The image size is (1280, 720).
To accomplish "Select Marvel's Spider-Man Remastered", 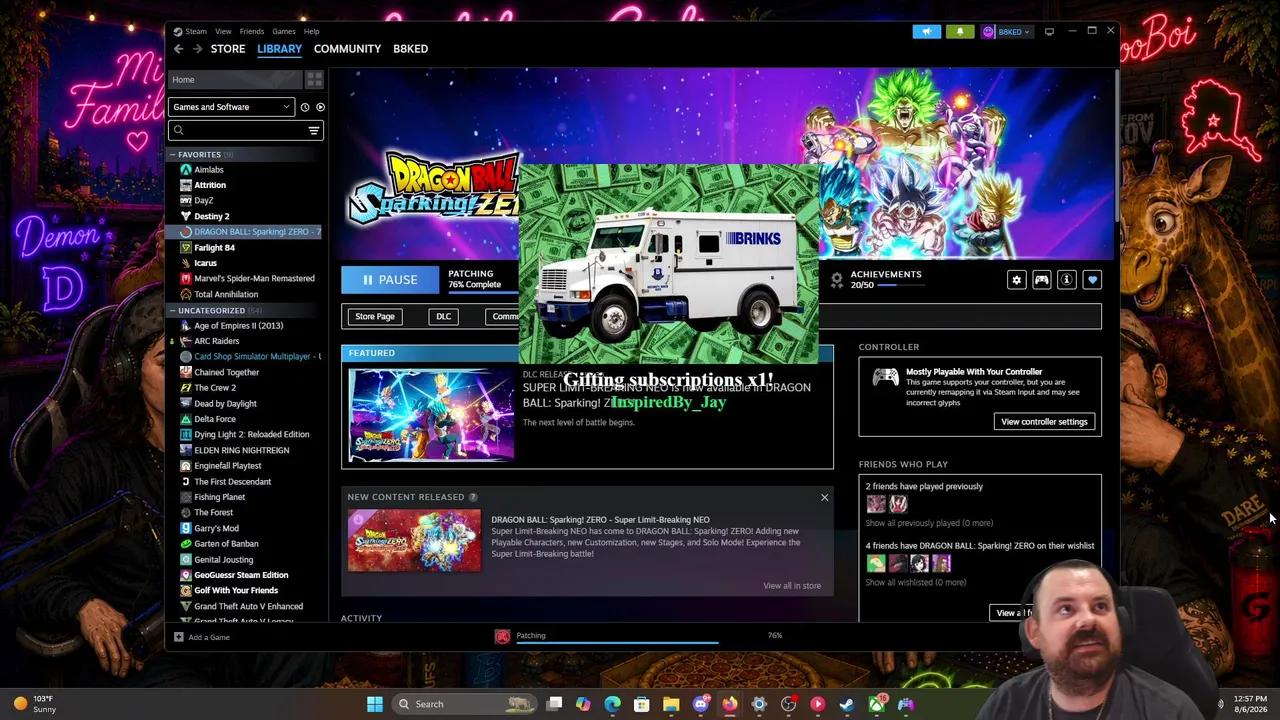I will pyautogui.click(x=254, y=279).
